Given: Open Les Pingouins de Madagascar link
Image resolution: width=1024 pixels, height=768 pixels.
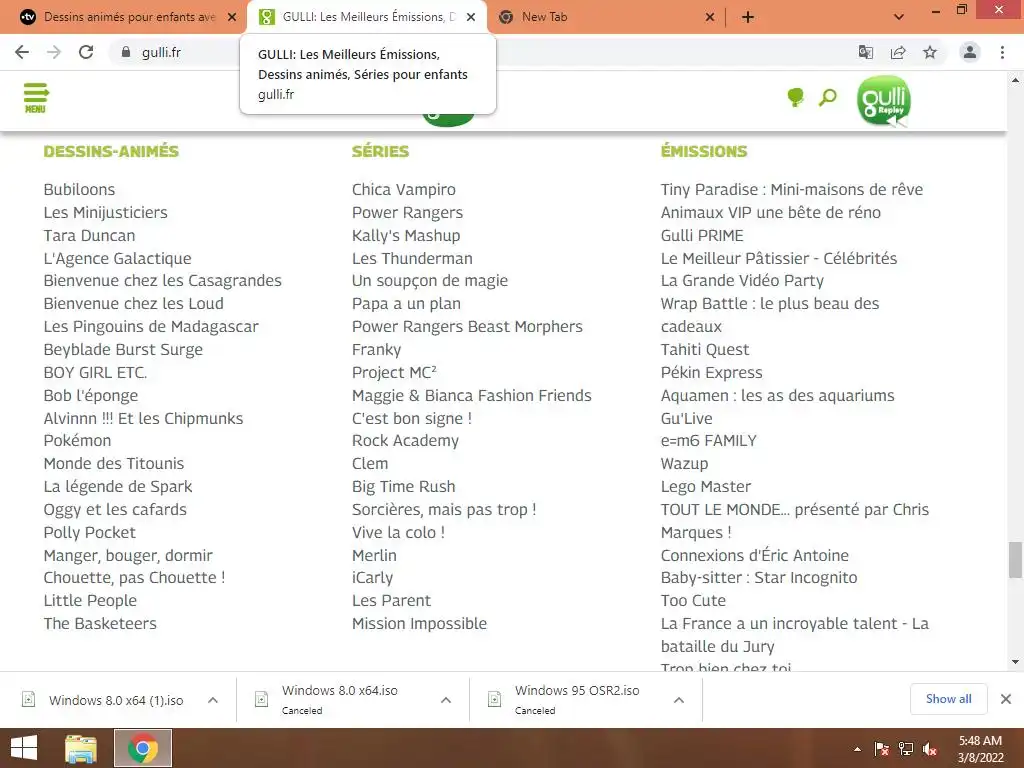Looking at the screenshot, I should pyautogui.click(x=151, y=327).
